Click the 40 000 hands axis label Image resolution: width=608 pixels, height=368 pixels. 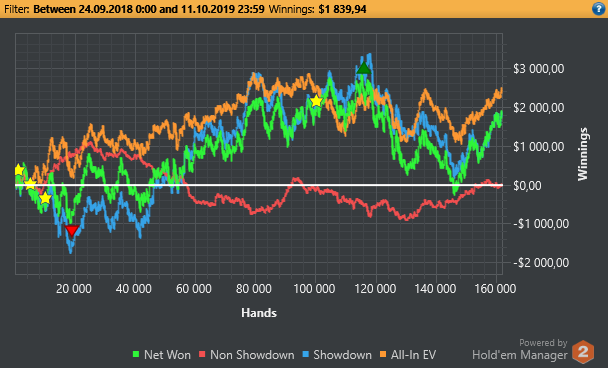coord(134,289)
